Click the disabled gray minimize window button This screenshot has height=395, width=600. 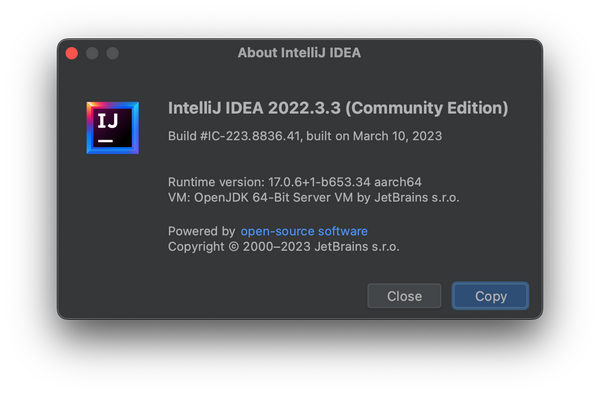pos(92,53)
